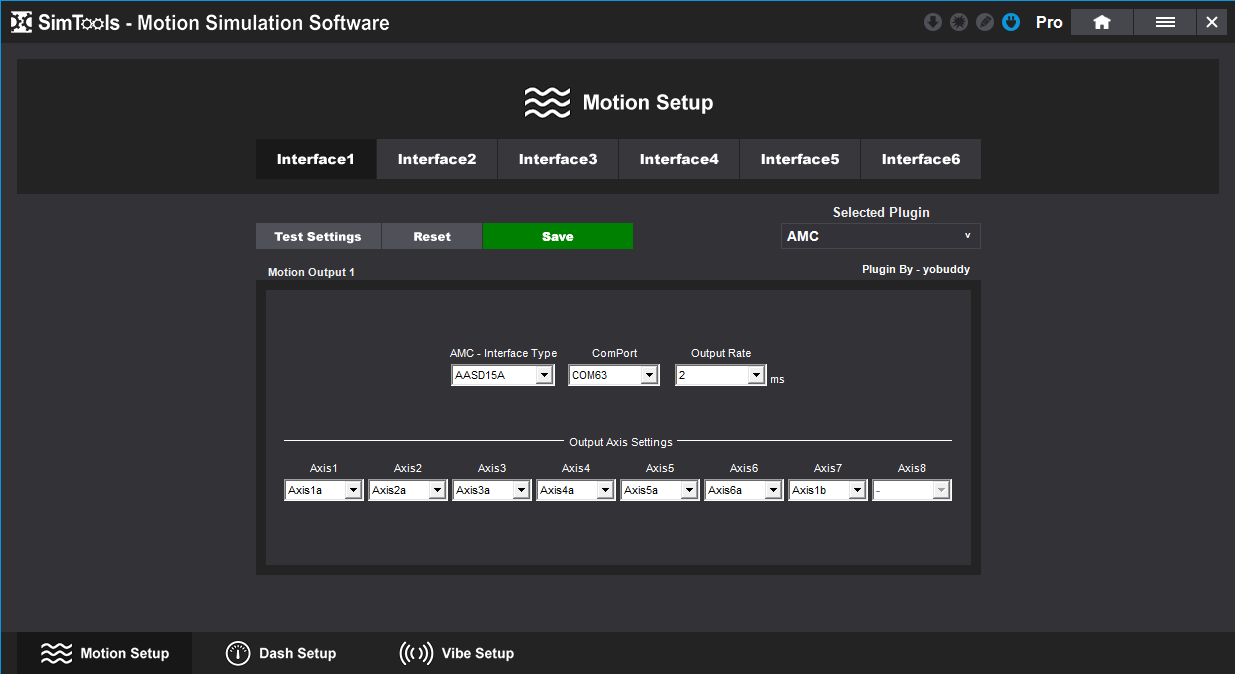This screenshot has height=674, width=1235.
Task: Open the AMC Interface Type dropdown
Action: (x=503, y=375)
